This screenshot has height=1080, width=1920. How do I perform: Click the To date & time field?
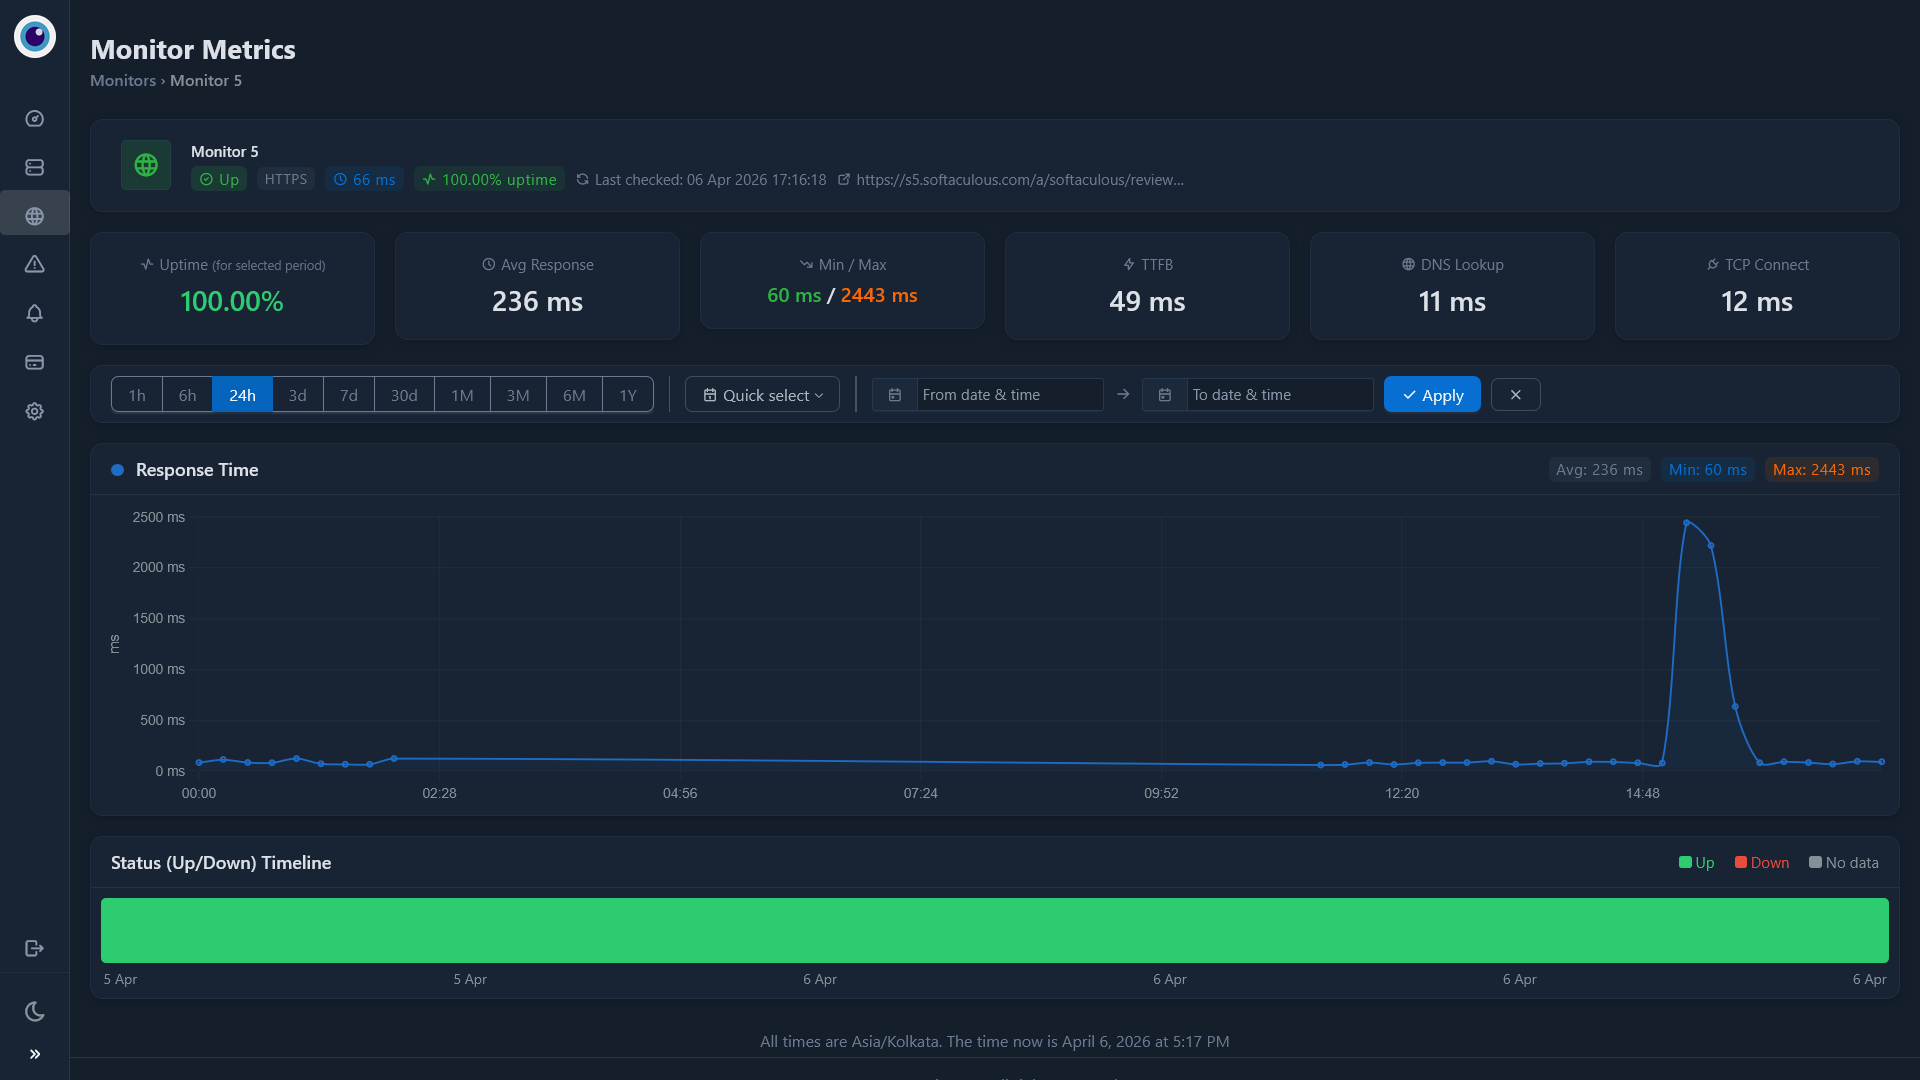1278,395
